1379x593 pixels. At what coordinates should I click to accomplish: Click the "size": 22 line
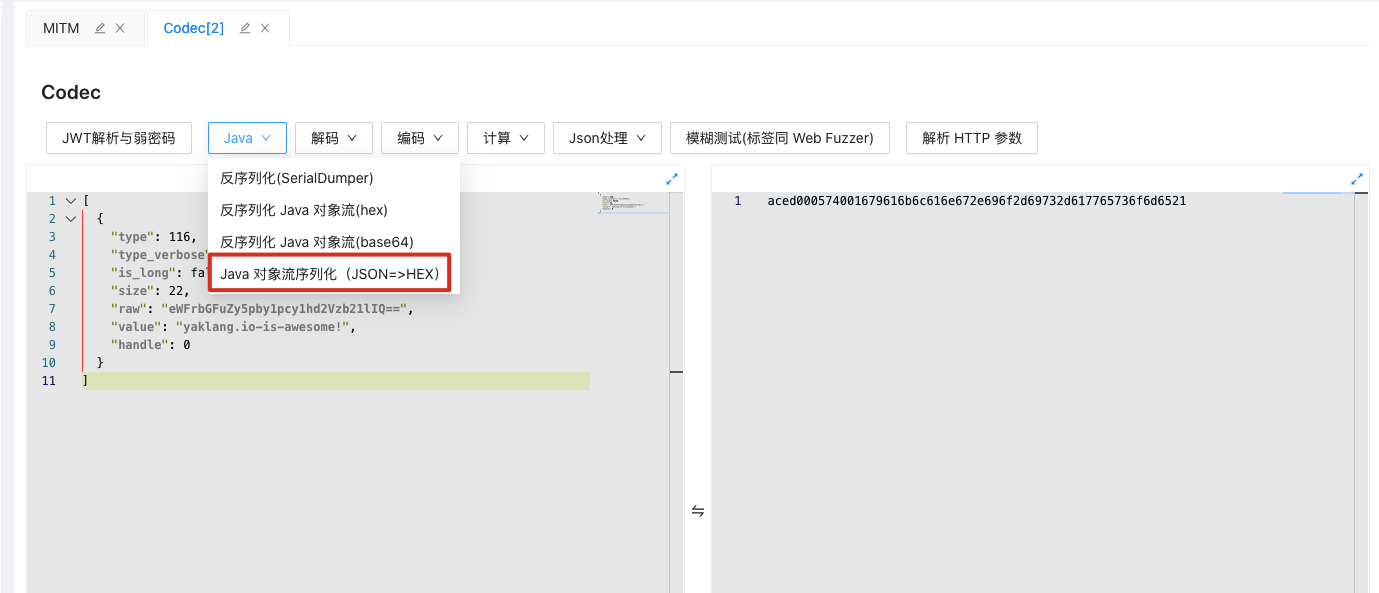[x=151, y=291]
